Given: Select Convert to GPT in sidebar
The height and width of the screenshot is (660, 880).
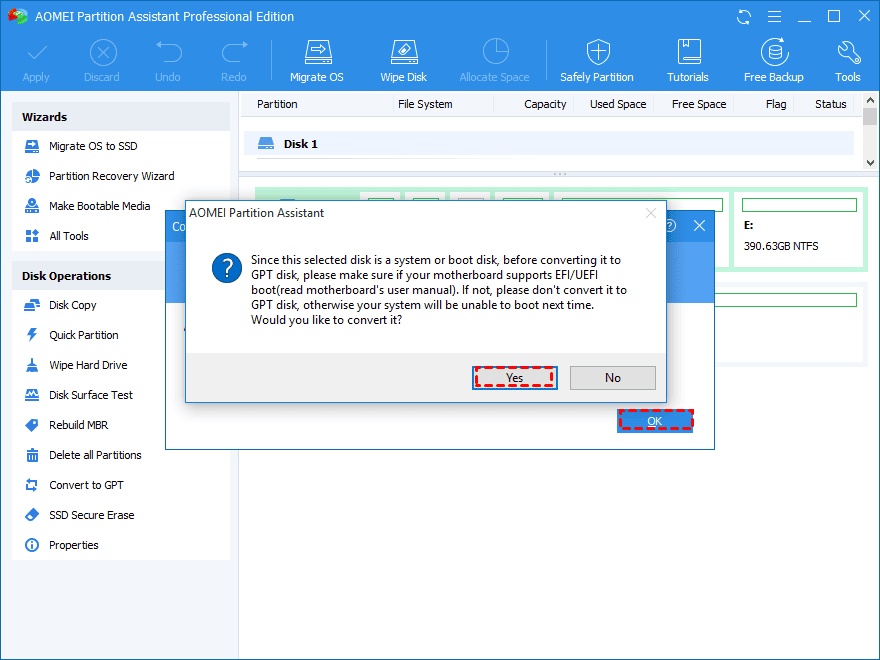Looking at the screenshot, I should [86, 485].
